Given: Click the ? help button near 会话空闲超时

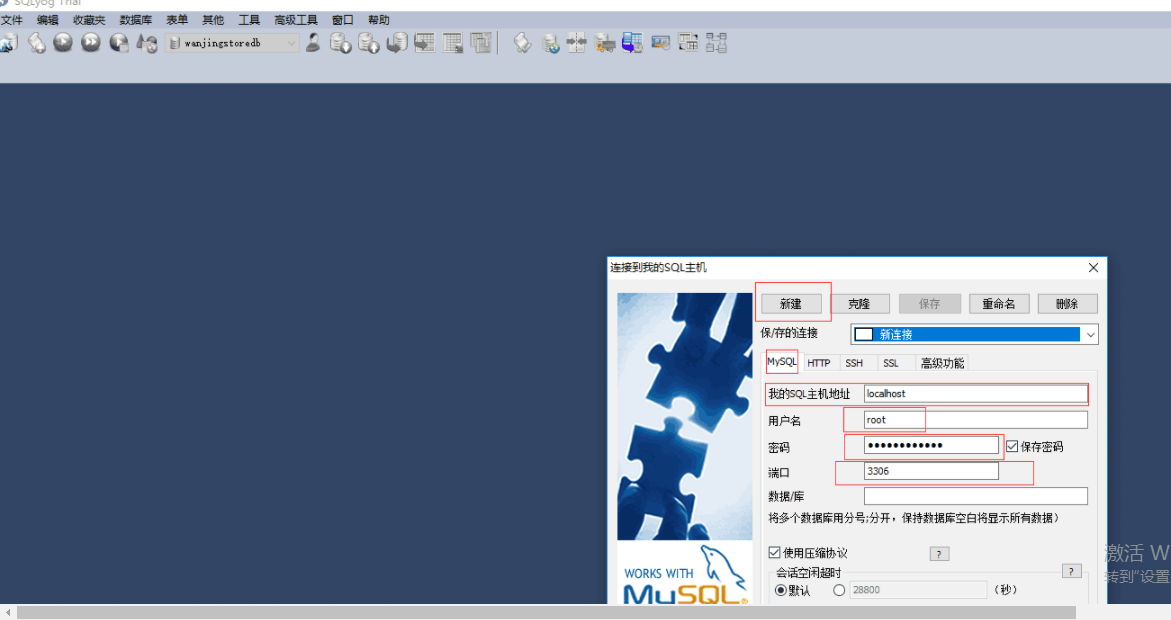Looking at the screenshot, I should point(1071,571).
